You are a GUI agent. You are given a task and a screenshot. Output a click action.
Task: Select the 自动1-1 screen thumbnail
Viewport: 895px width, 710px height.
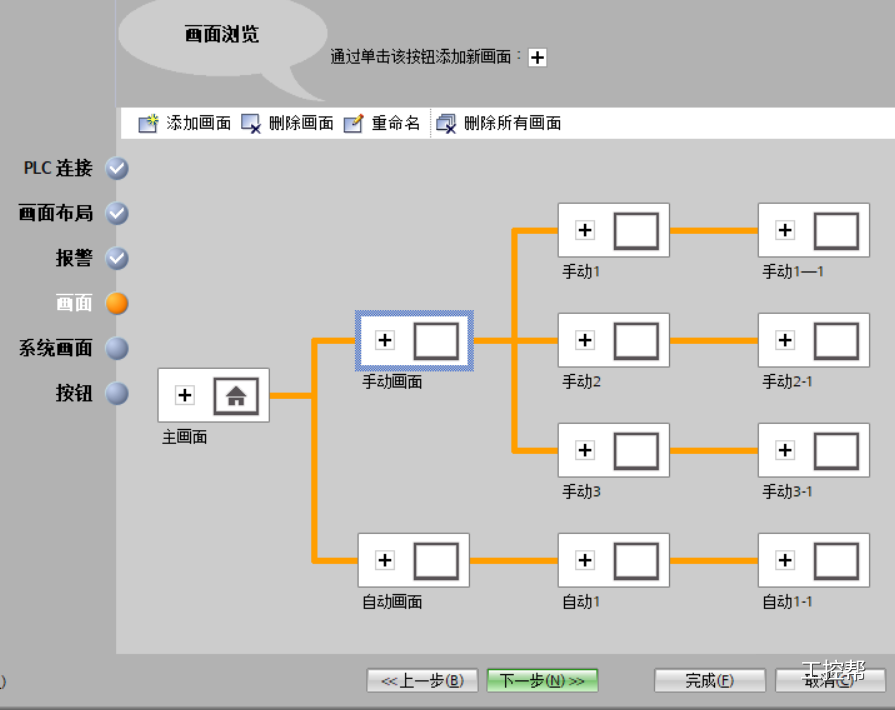(836, 561)
